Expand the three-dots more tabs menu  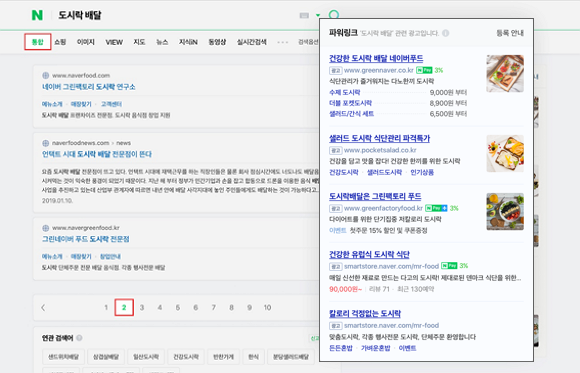(x=283, y=42)
